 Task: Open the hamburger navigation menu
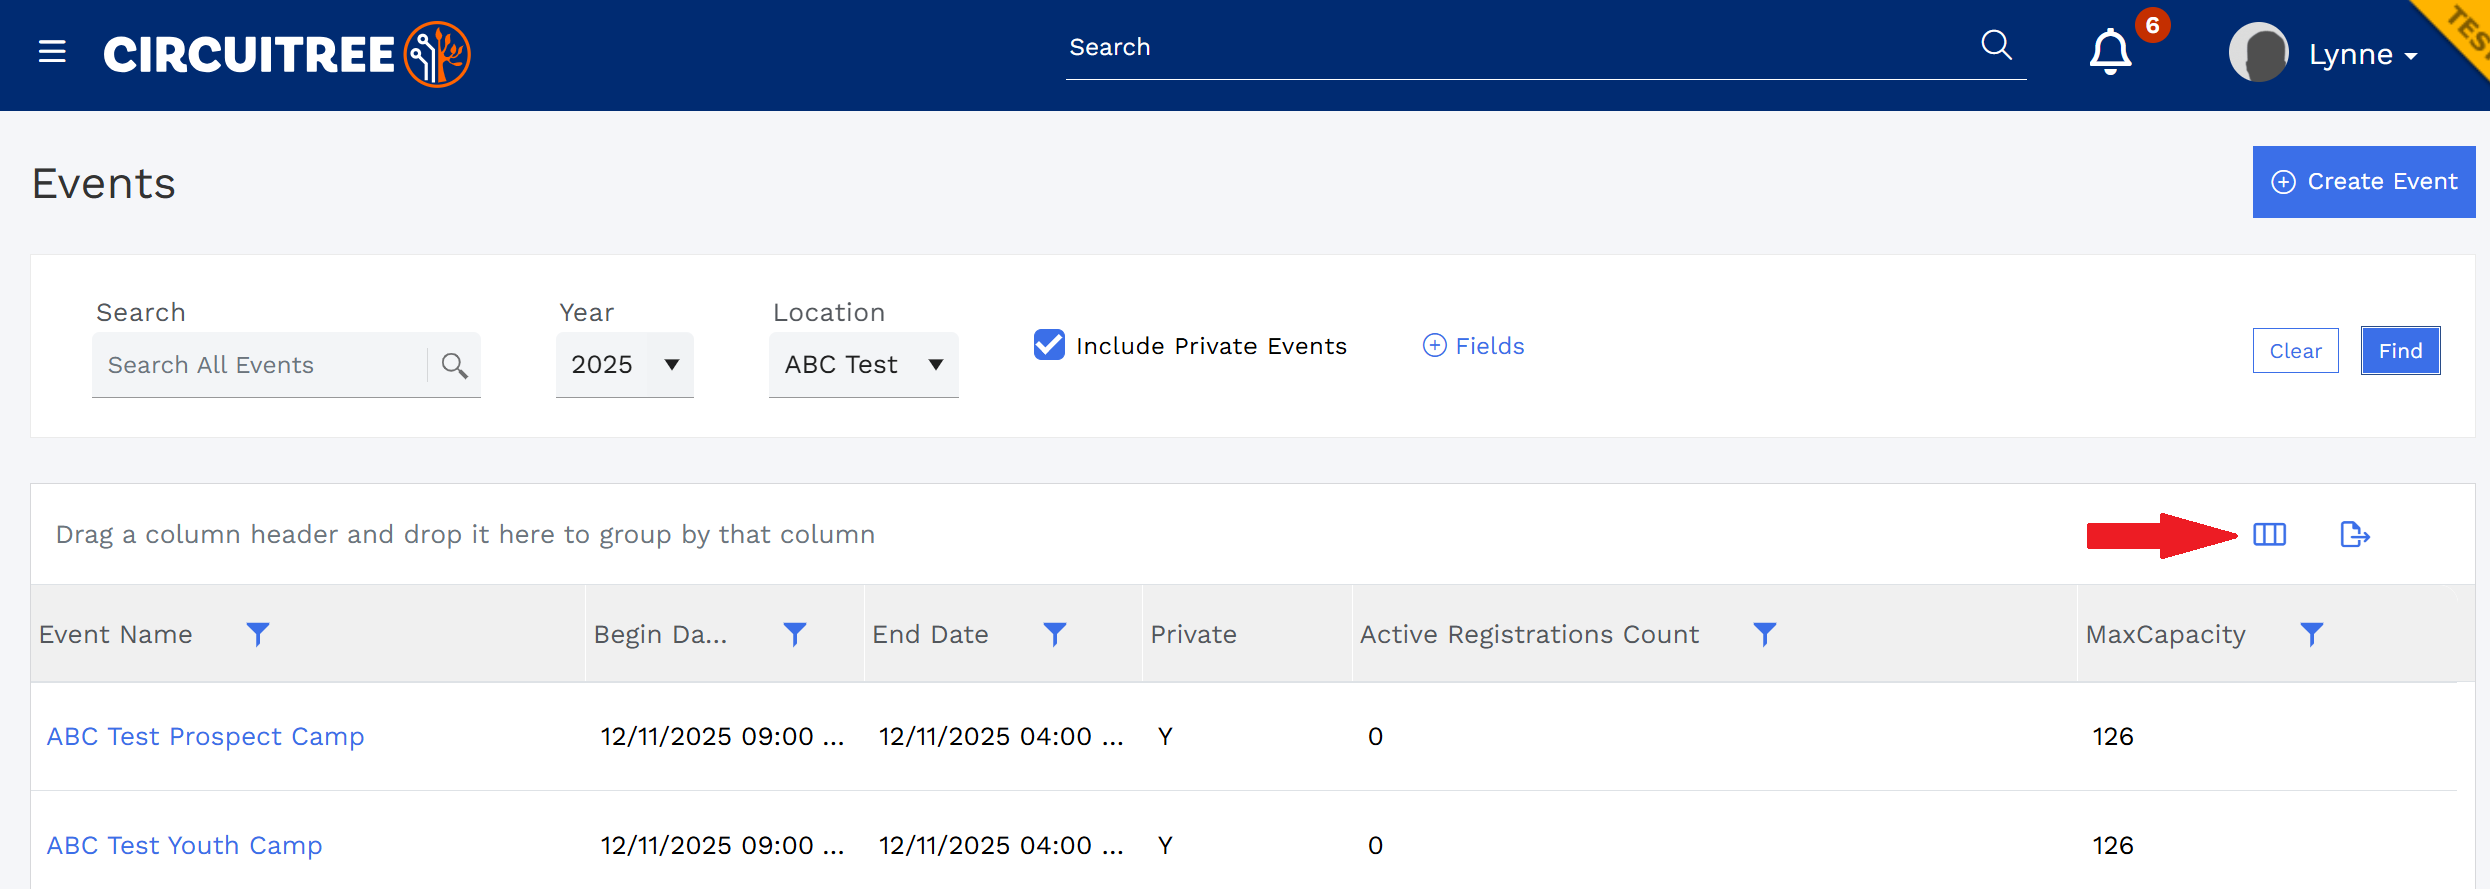(52, 51)
